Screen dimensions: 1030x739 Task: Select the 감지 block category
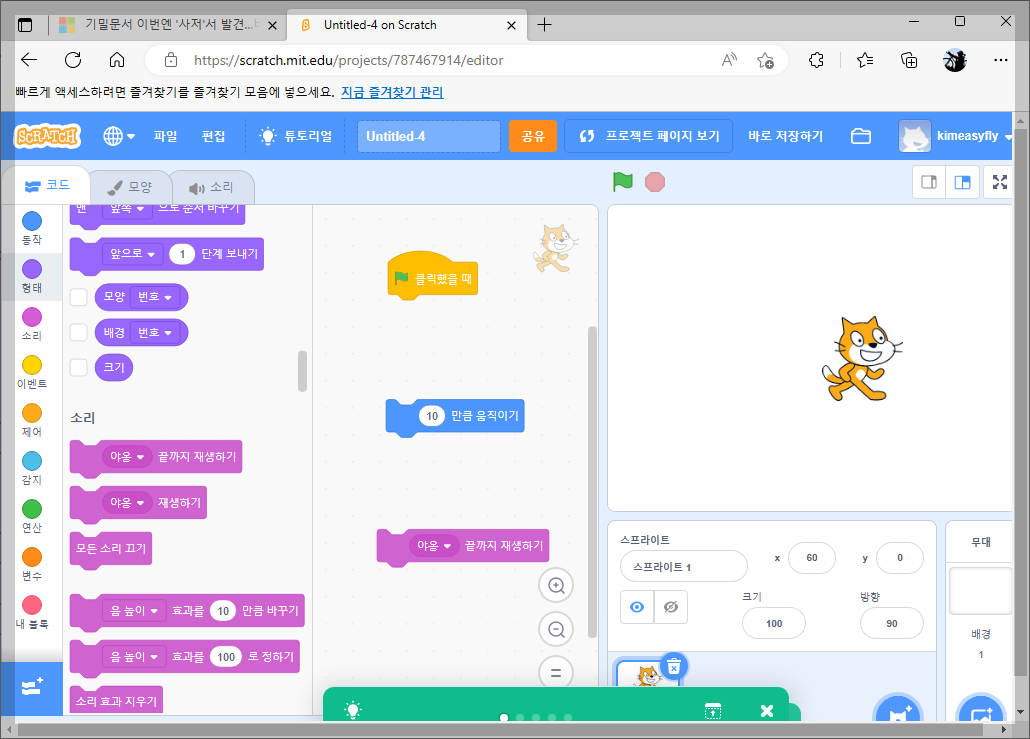[32, 468]
